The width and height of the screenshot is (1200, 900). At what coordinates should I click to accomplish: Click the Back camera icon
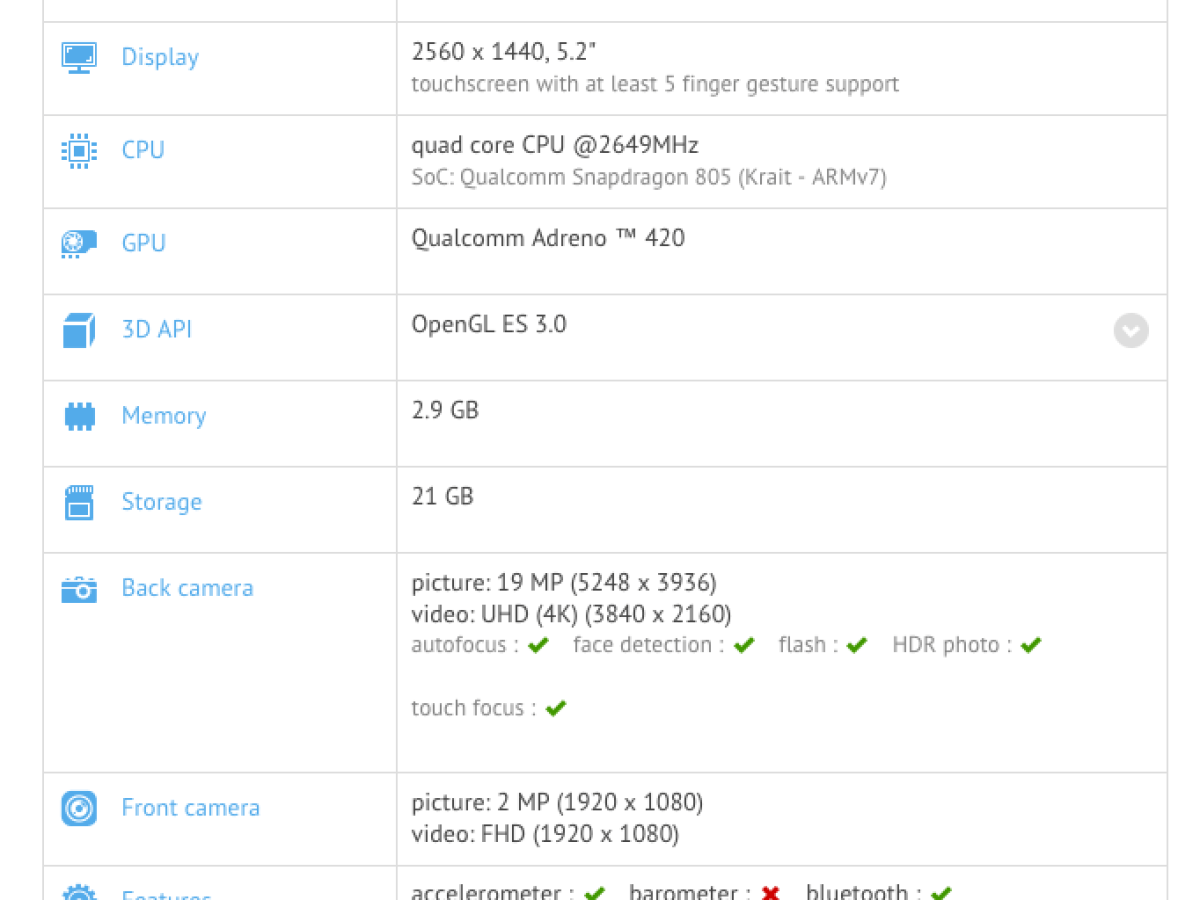pos(79,589)
